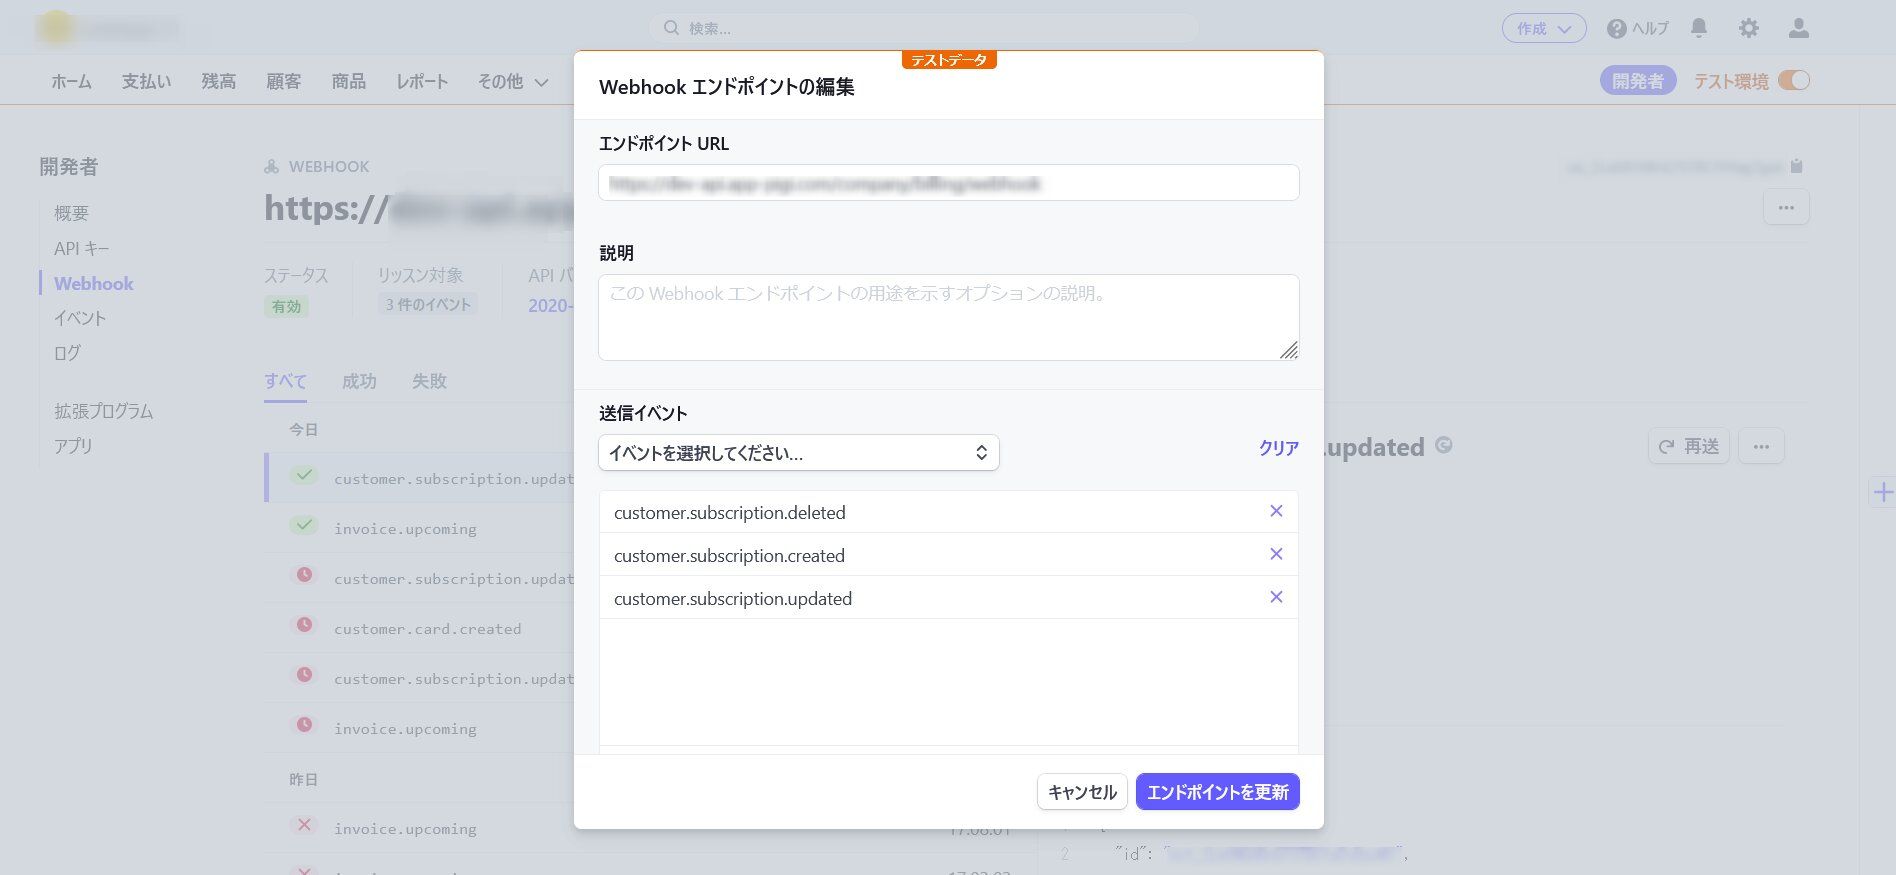Open the notifications bell icon

coord(1699,28)
